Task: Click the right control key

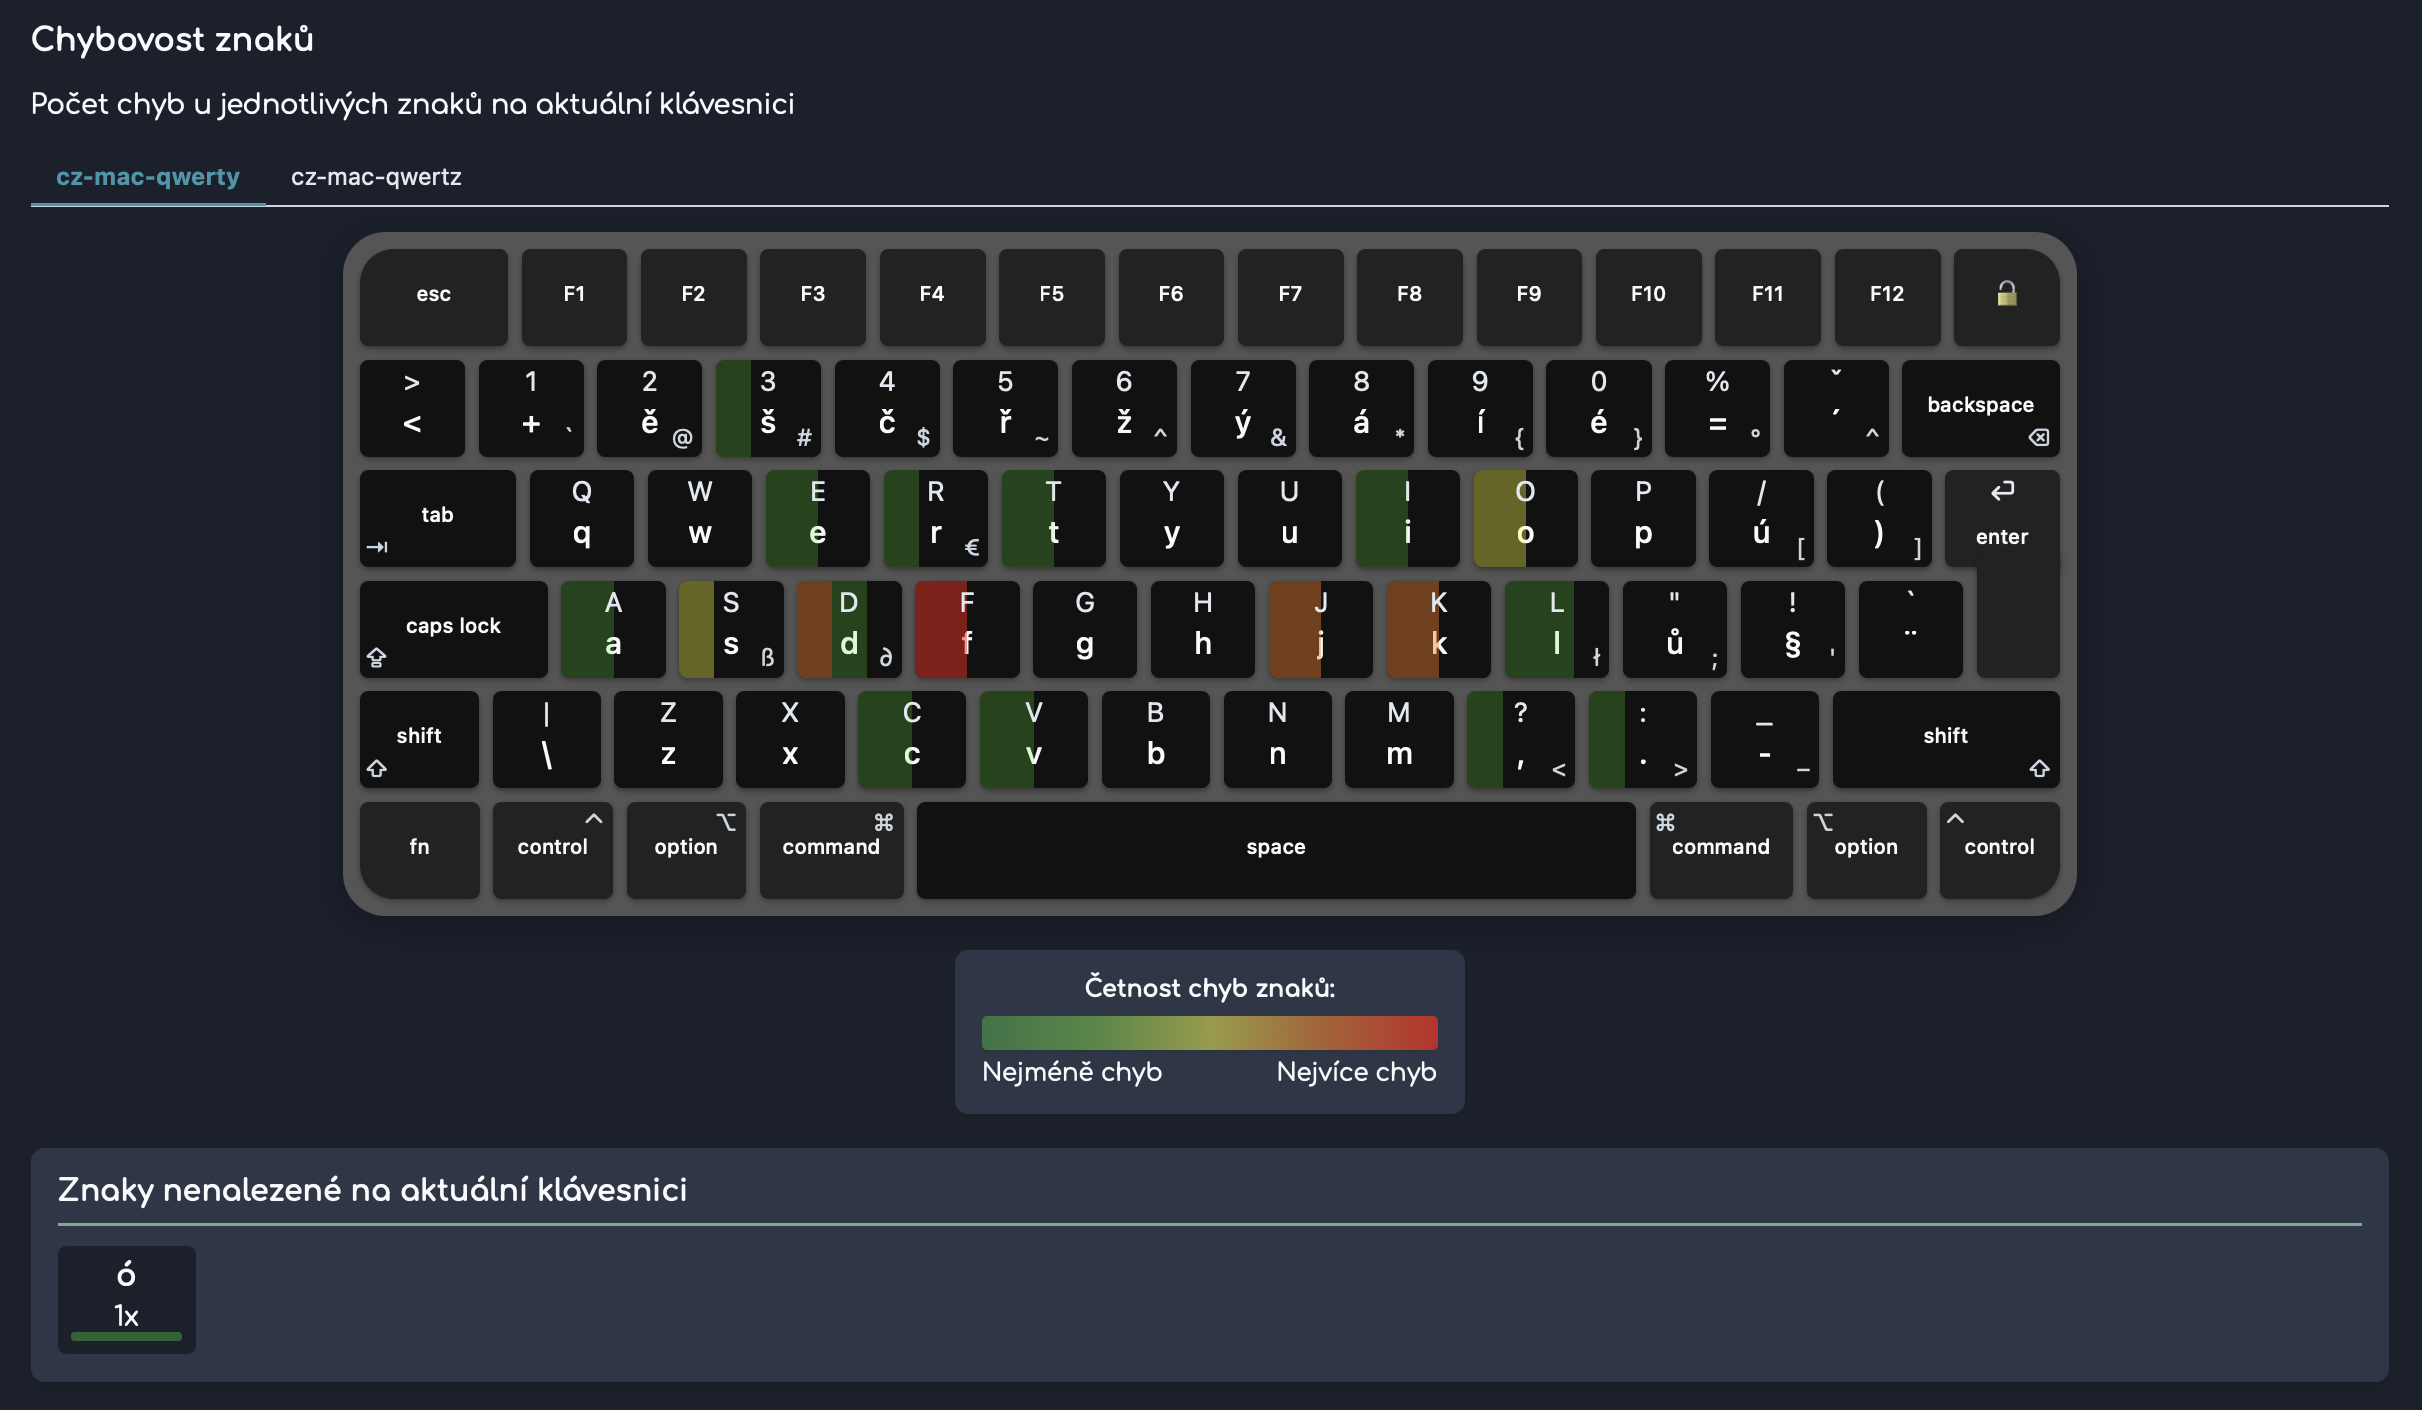Action: click(x=1998, y=848)
